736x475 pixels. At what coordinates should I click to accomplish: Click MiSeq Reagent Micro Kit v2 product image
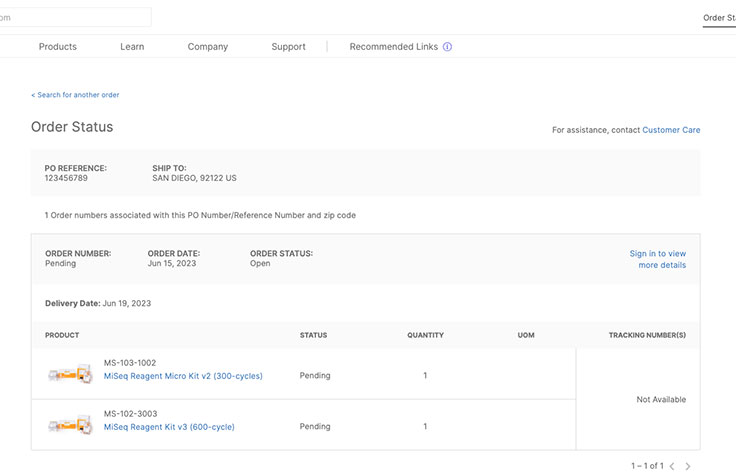[x=69, y=374]
